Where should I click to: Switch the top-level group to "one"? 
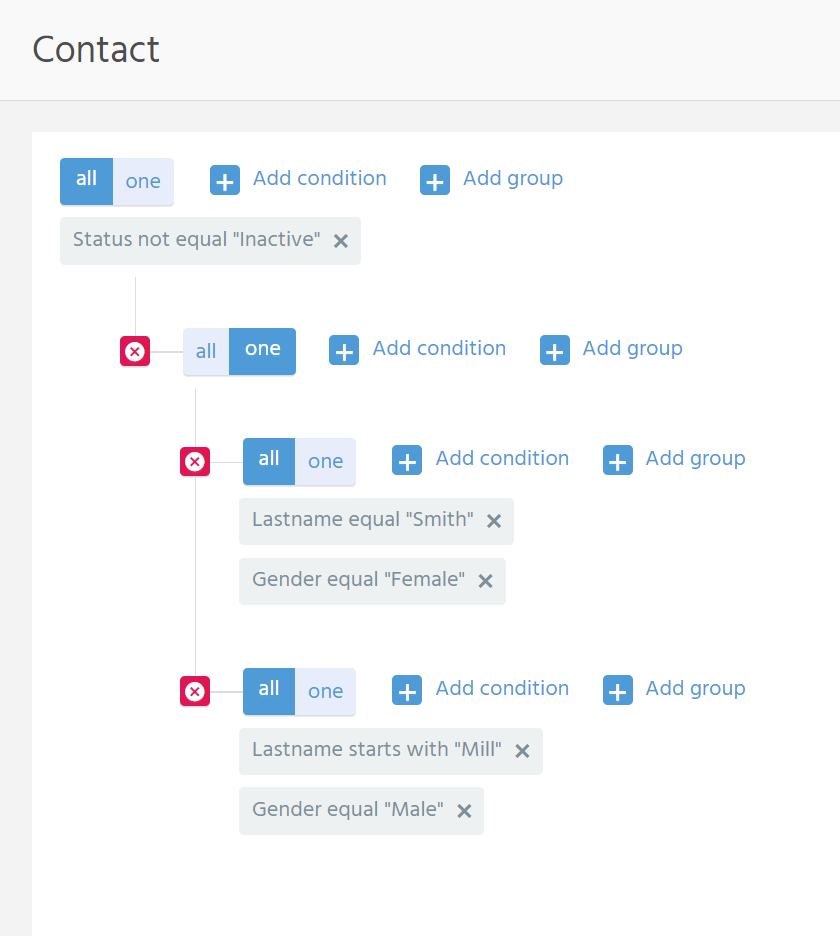coord(143,181)
